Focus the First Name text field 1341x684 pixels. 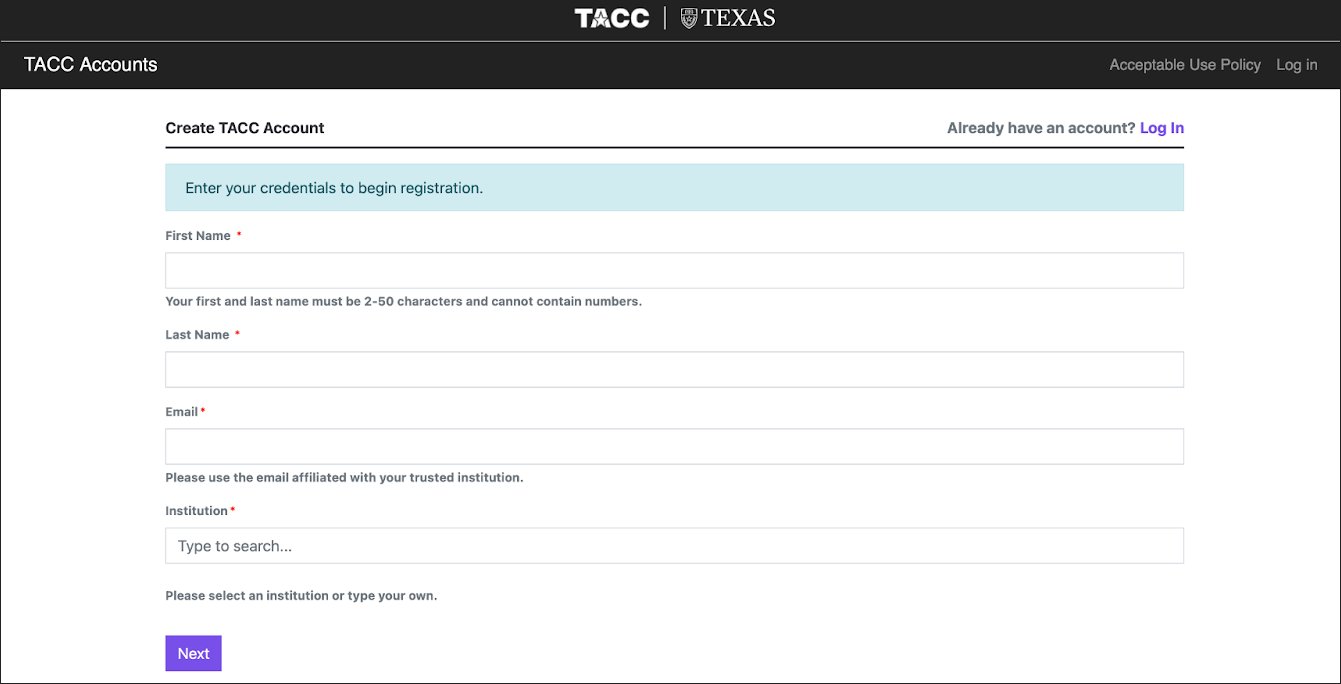pyautogui.click(x=674, y=270)
